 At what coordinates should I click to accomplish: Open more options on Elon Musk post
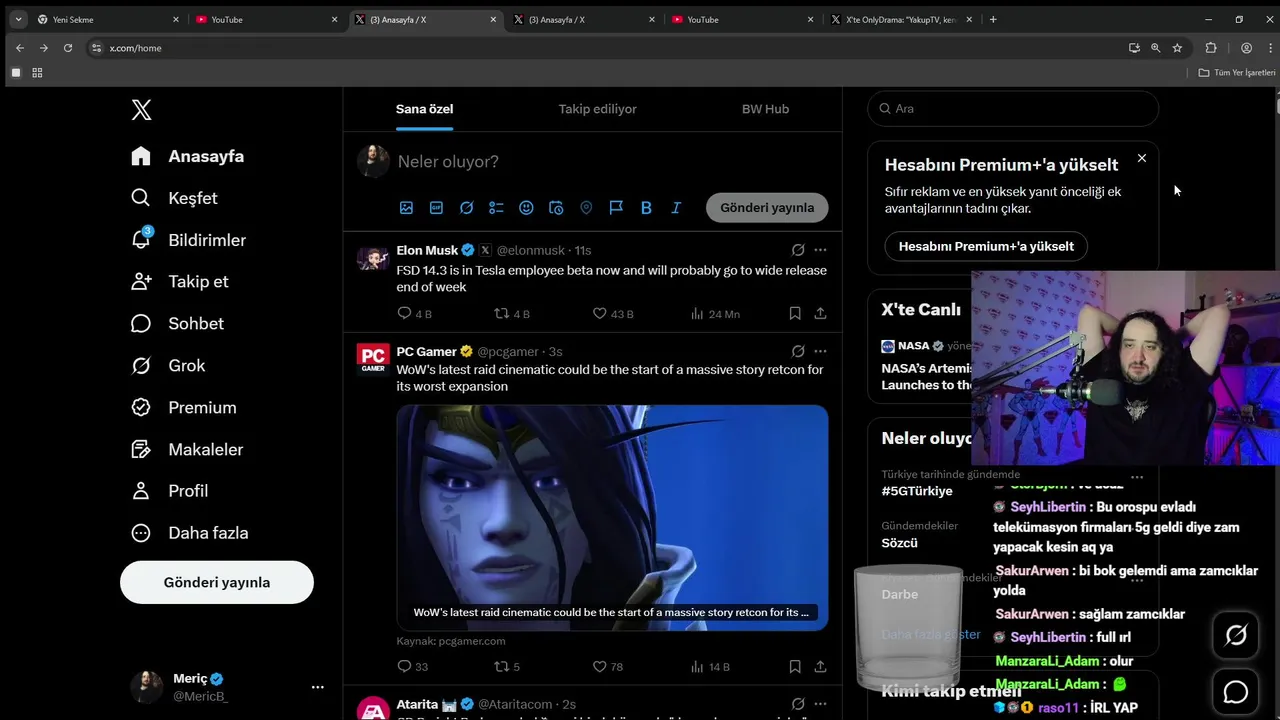[x=820, y=250]
